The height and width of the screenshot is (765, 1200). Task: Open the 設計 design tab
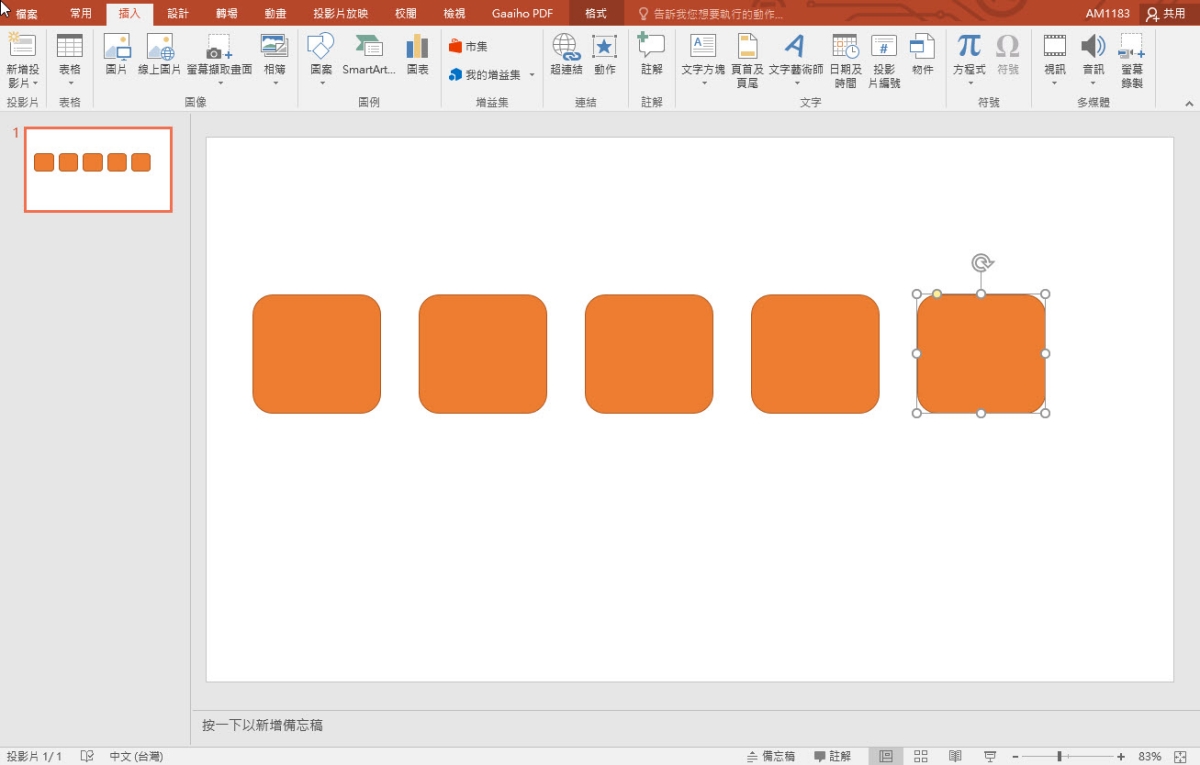178,13
